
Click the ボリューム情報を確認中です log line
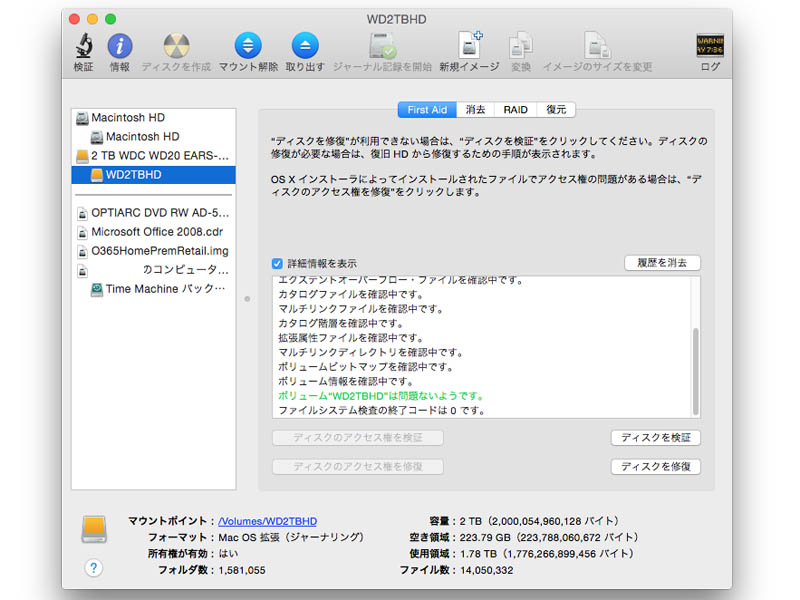click(x=345, y=382)
